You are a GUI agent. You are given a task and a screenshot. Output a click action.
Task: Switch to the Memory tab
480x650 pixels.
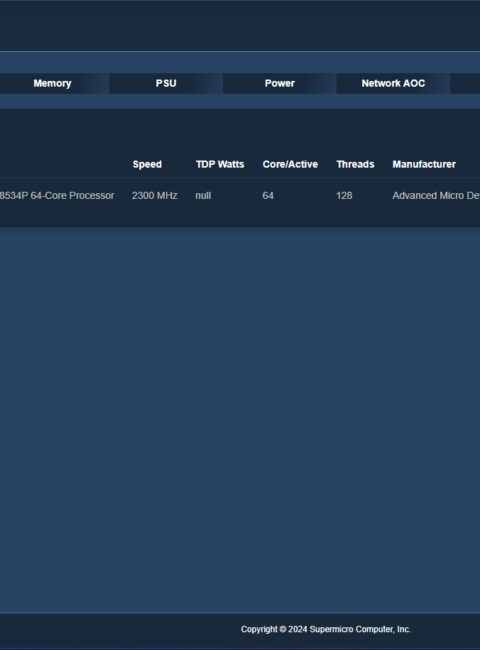click(52, 83)
